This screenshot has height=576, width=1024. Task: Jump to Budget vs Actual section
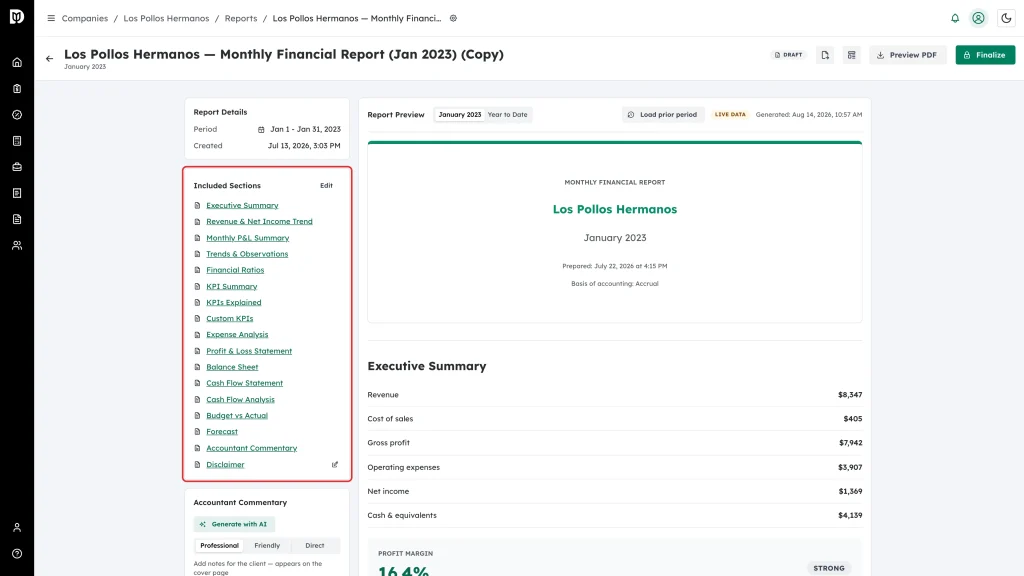click(237, 415)
